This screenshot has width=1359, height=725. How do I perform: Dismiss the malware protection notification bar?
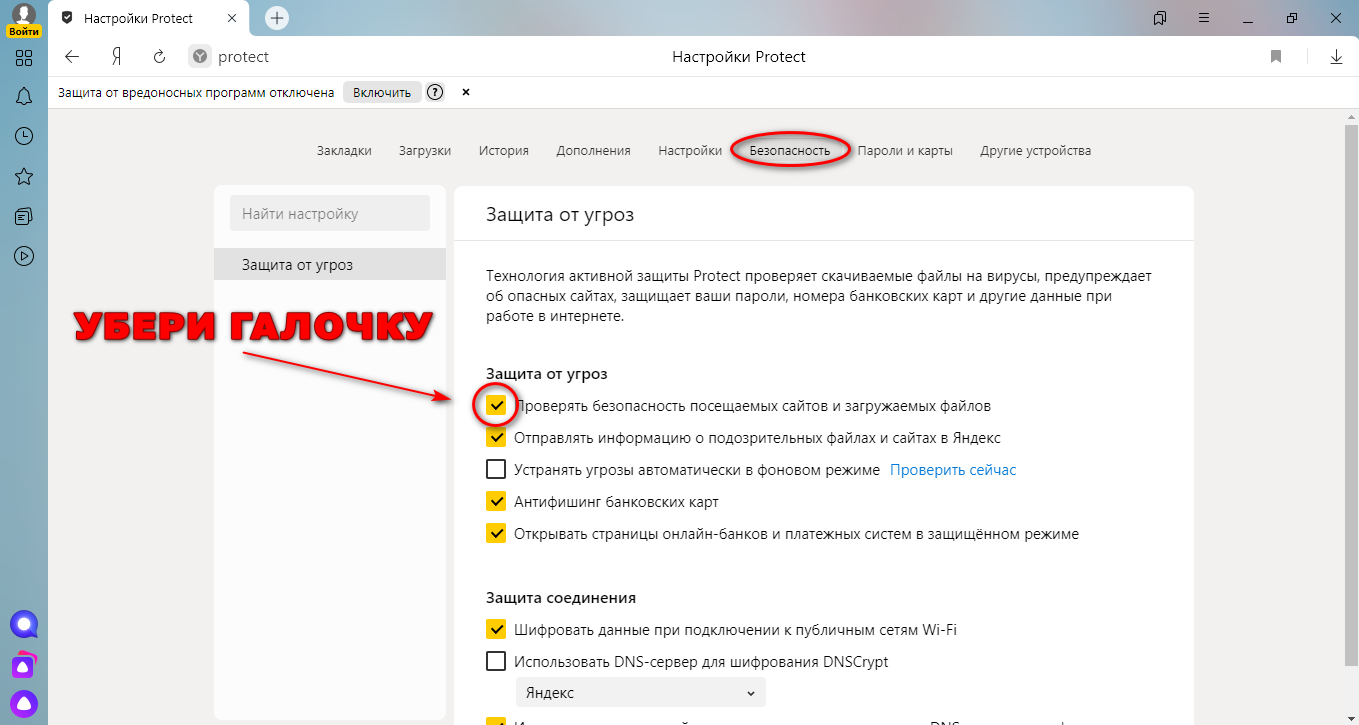click(466, 92)
